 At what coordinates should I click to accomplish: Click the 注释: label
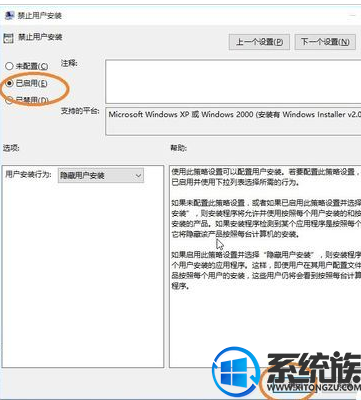click(69, 63)
